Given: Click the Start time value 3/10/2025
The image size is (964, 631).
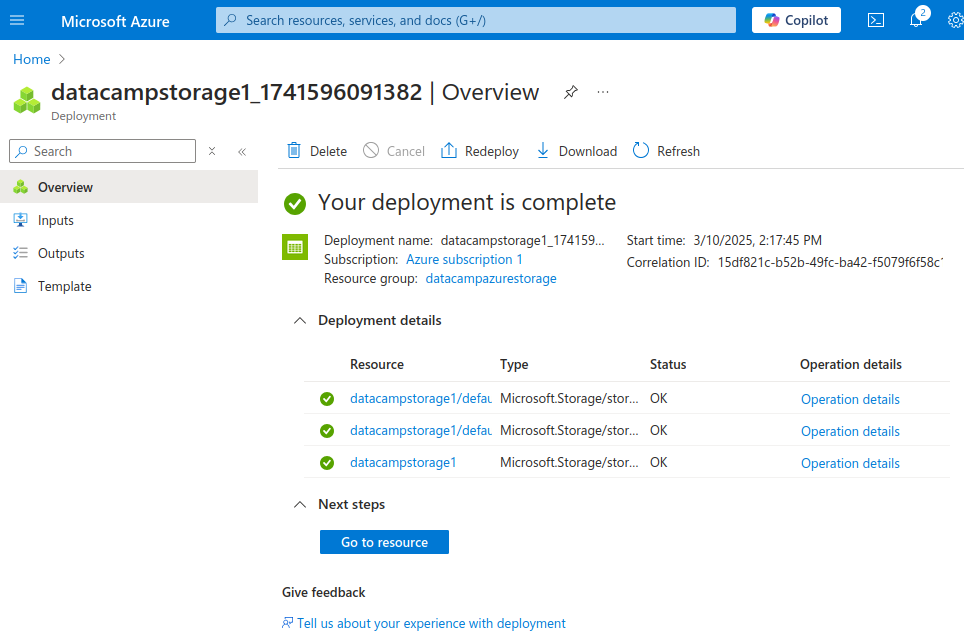Looking at the screenshot, I should click(x=757, y=240).
